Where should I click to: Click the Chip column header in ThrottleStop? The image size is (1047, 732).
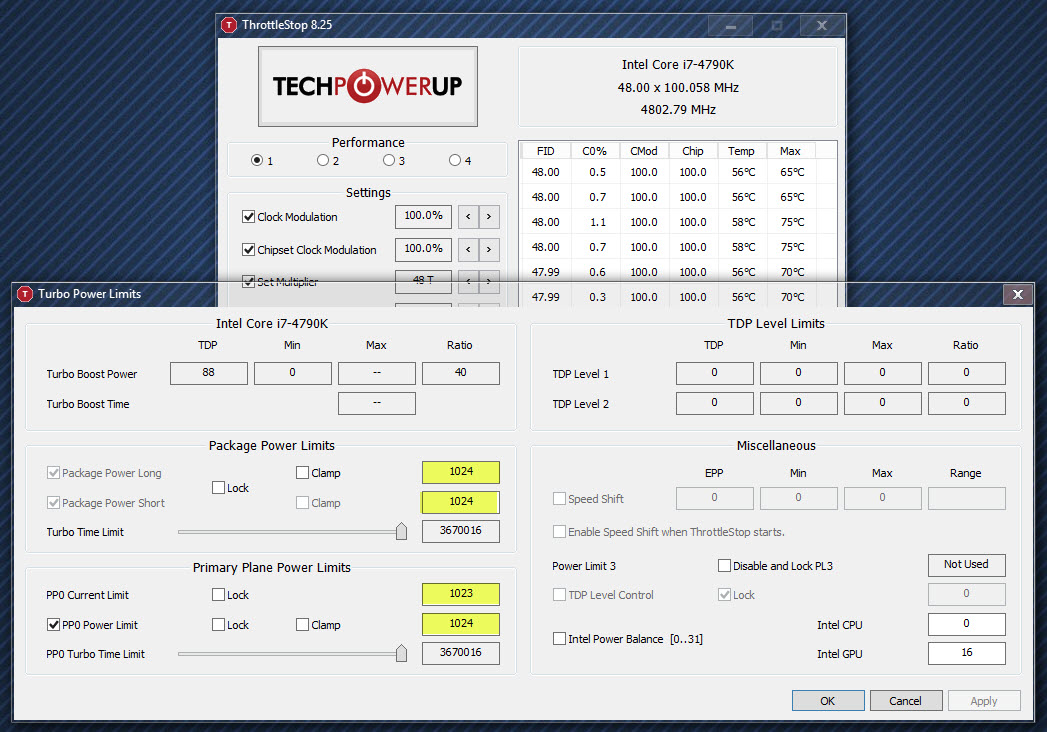(x=693, y=151)
